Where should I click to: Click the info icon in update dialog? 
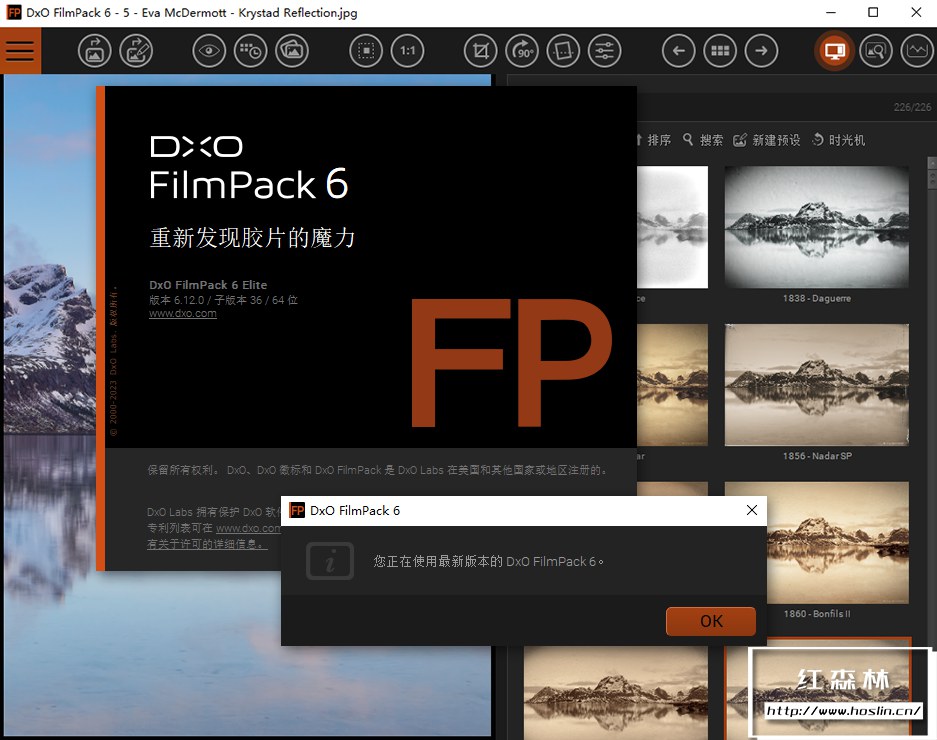(330, 561)
